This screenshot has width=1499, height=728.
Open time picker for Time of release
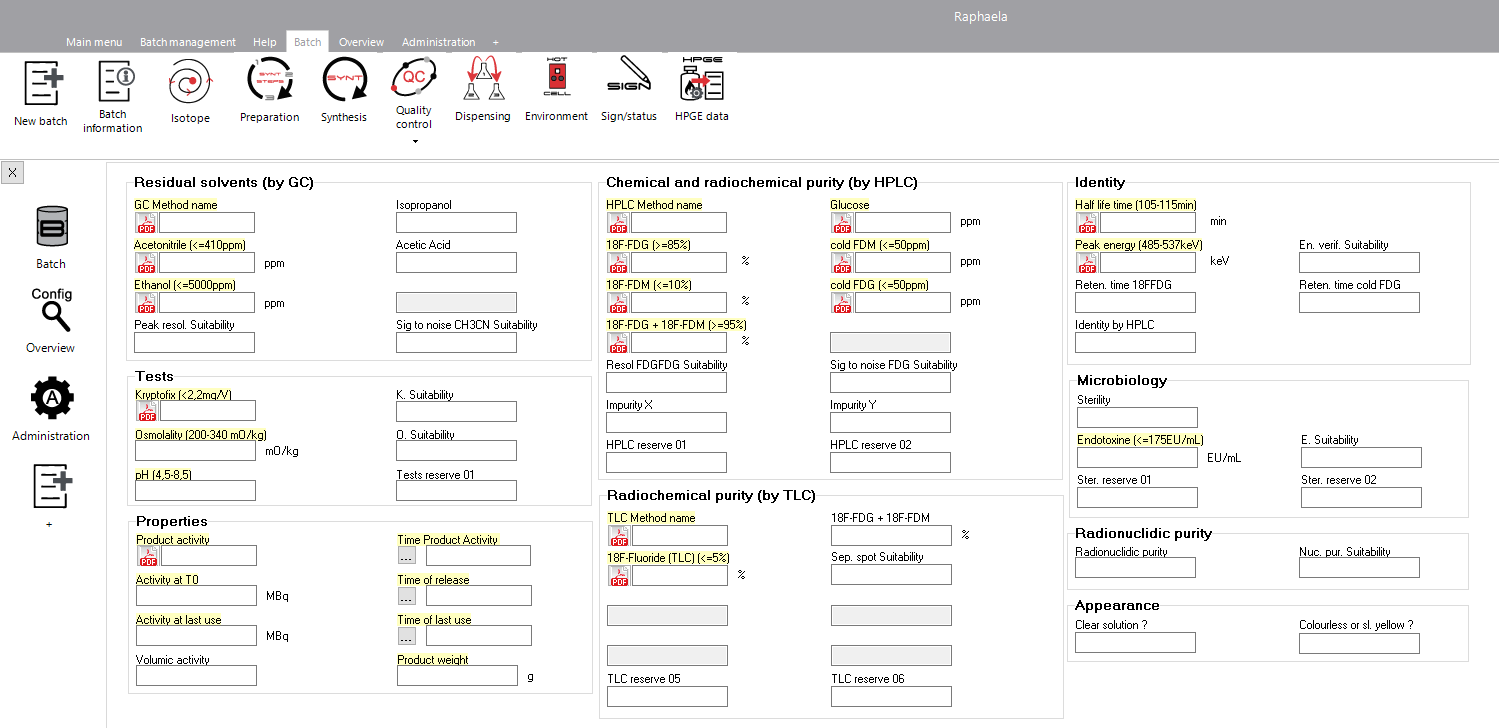(x=407, y=596)
